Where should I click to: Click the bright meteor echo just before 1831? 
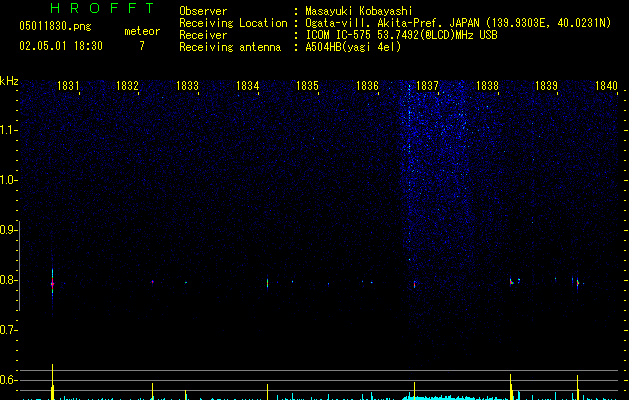pyautogui.click(x=52, y=284)
